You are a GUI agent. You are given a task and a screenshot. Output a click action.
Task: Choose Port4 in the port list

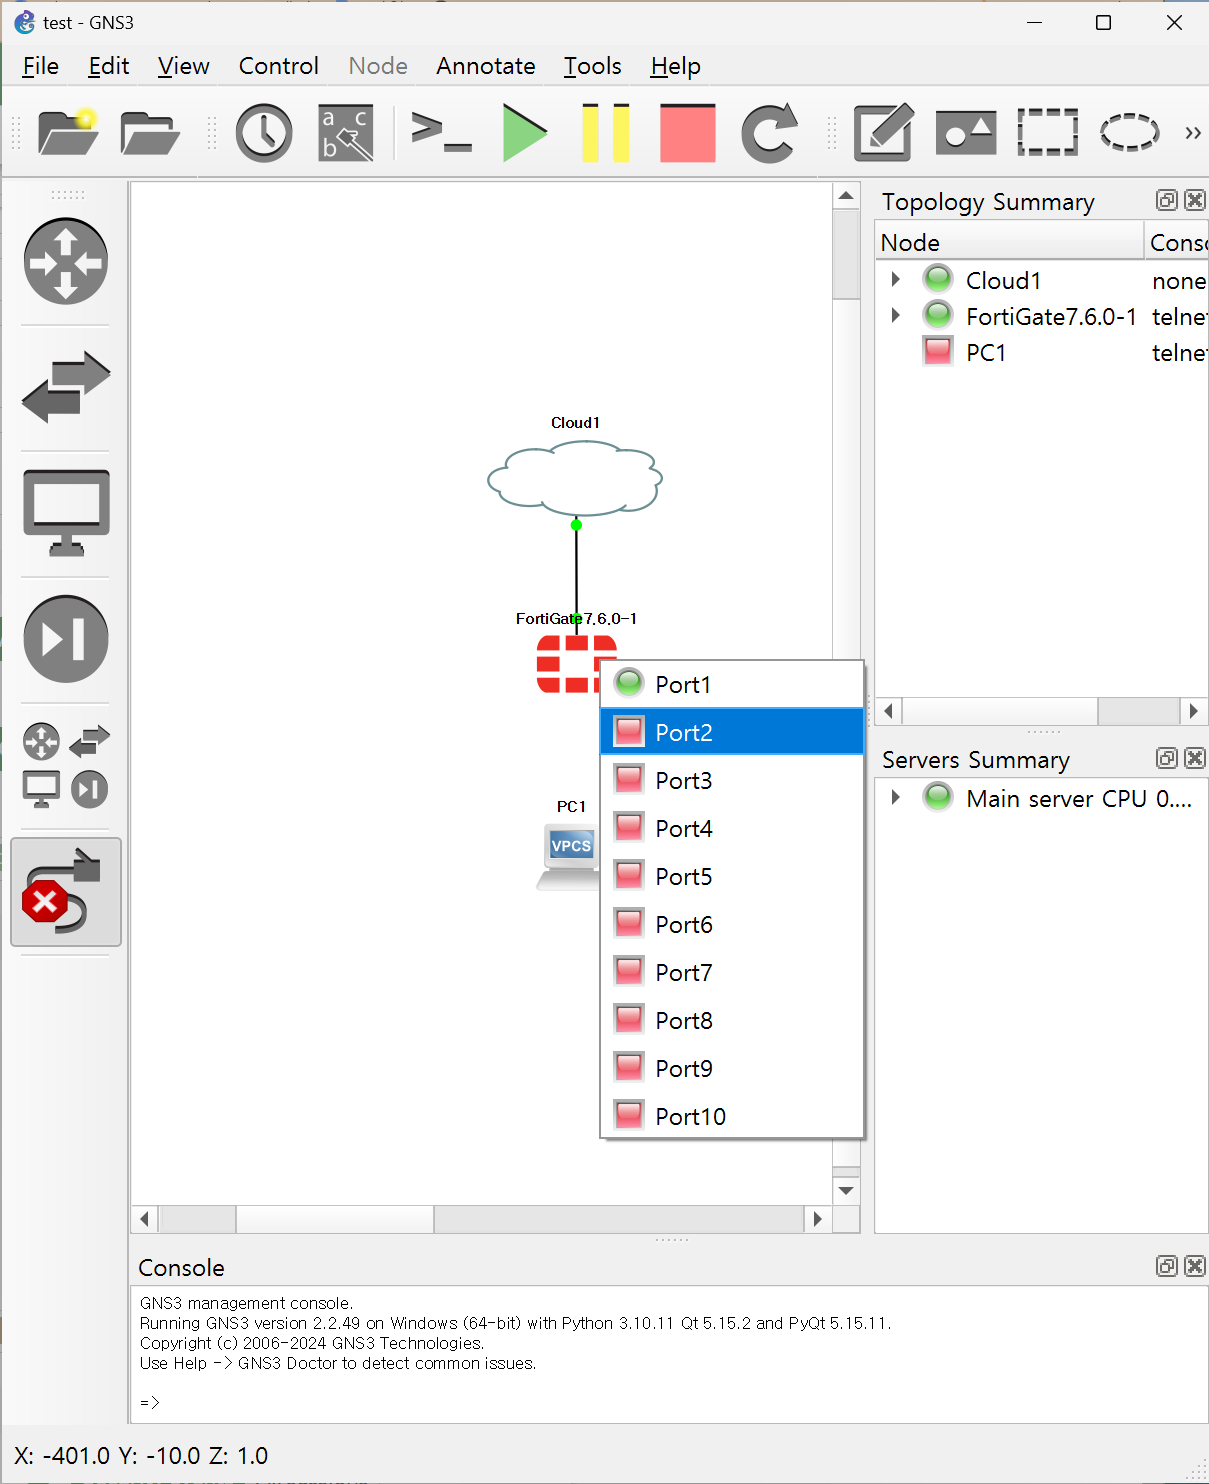732,828
